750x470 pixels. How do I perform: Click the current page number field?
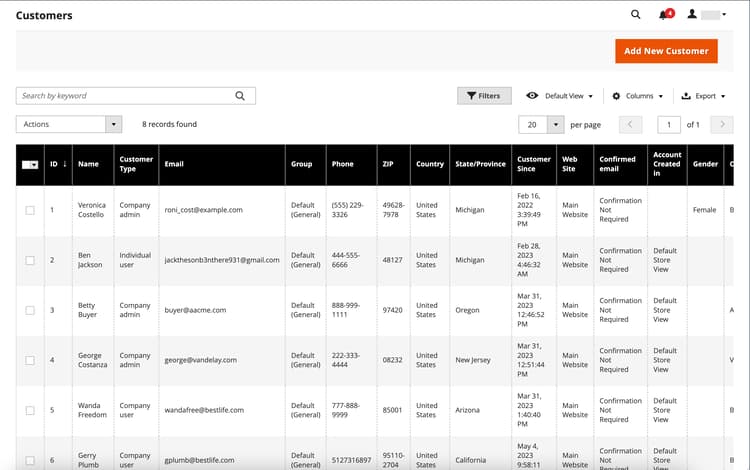[669, 125]
